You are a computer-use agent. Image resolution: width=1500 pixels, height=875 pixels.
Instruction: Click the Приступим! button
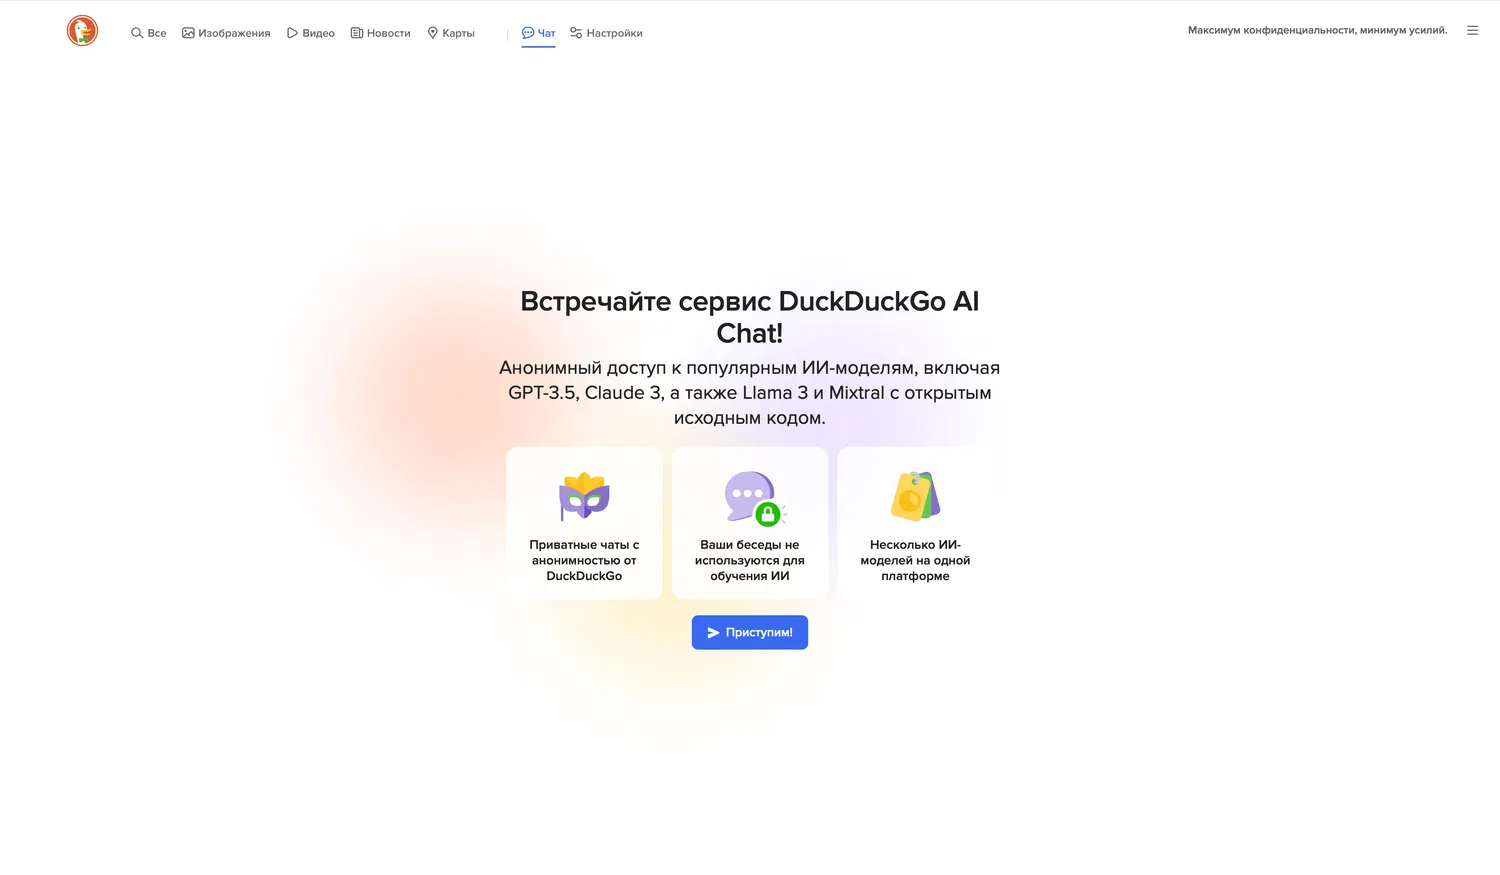point(750,632)
